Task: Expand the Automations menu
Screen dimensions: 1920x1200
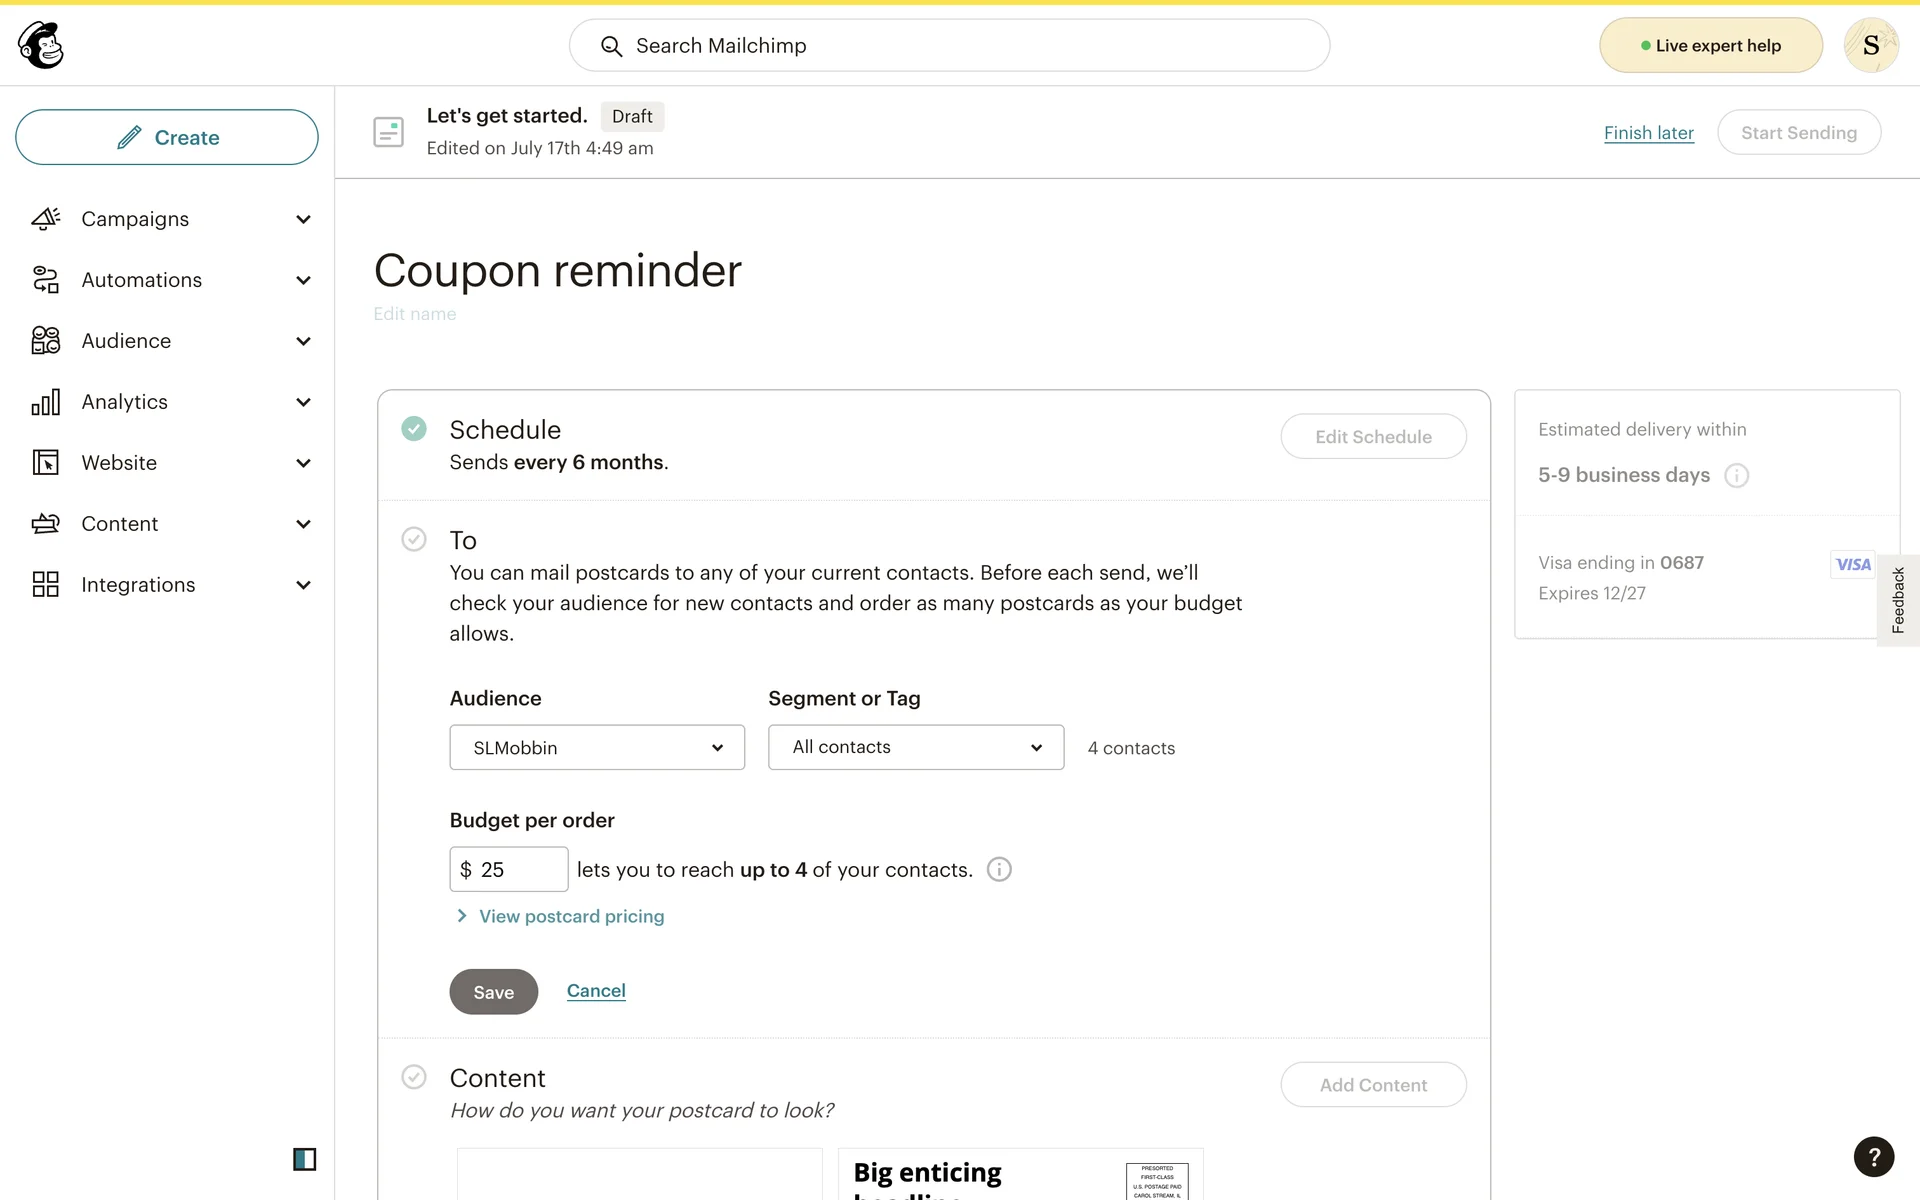Action: tap(303, 280)
